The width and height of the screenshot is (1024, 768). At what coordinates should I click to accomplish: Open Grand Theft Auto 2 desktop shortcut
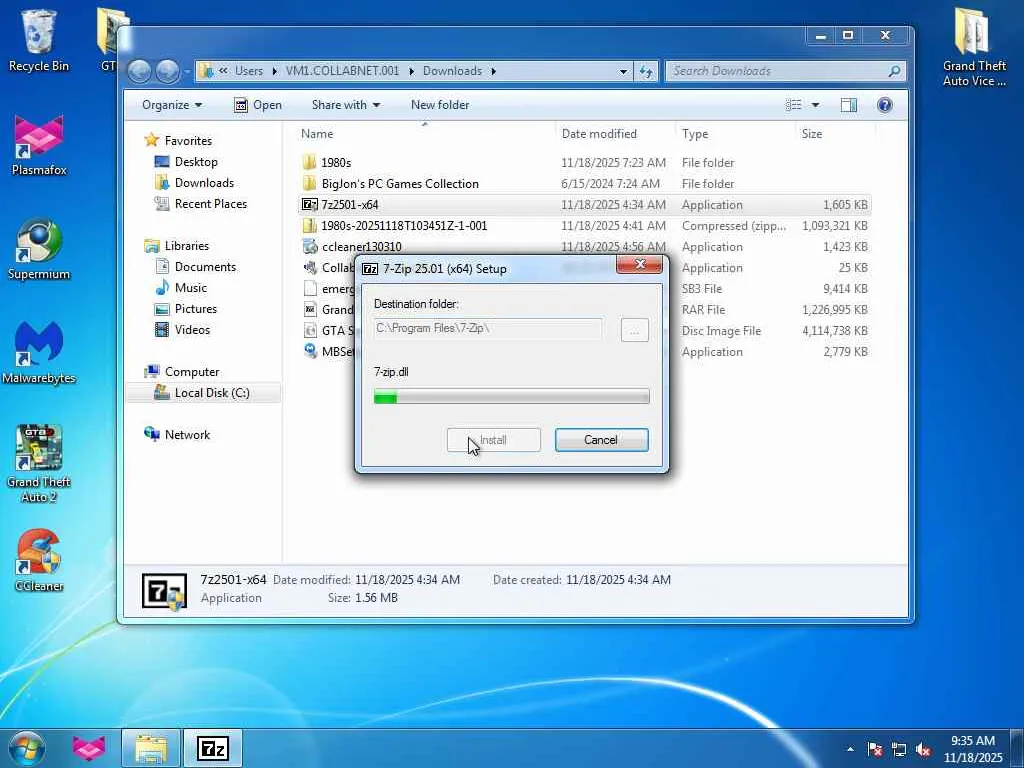(x=39, y=464)
